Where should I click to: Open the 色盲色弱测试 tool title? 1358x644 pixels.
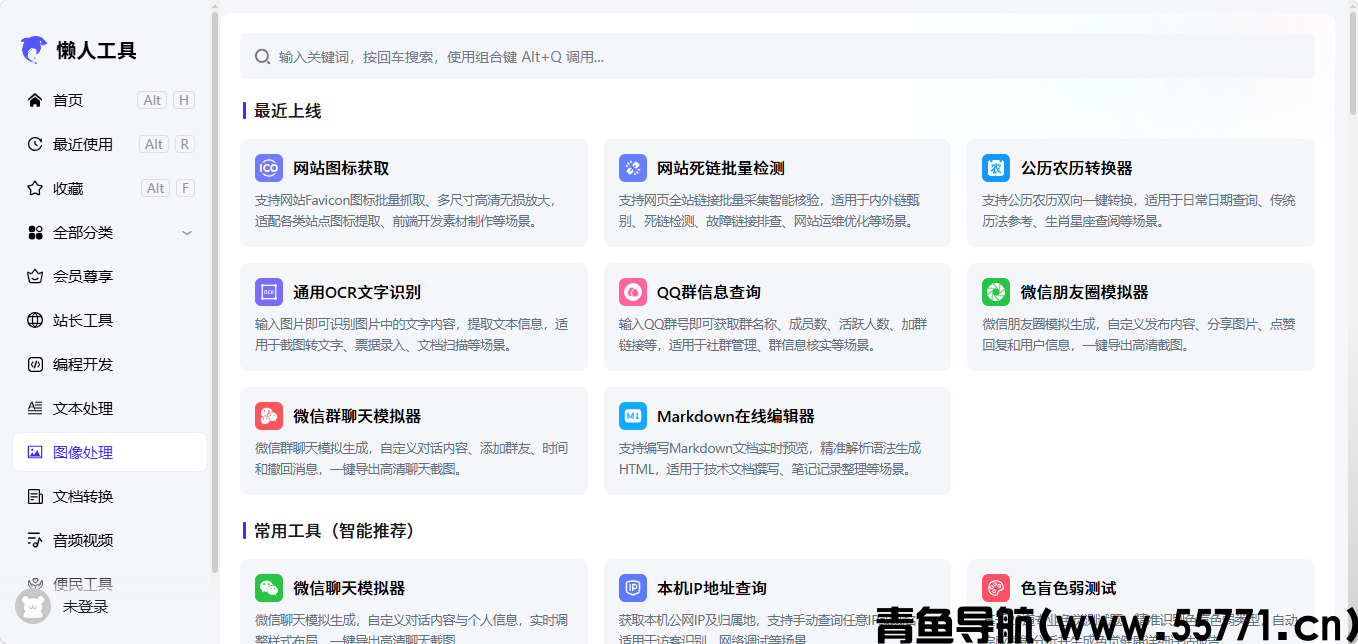pos(1068,588)
